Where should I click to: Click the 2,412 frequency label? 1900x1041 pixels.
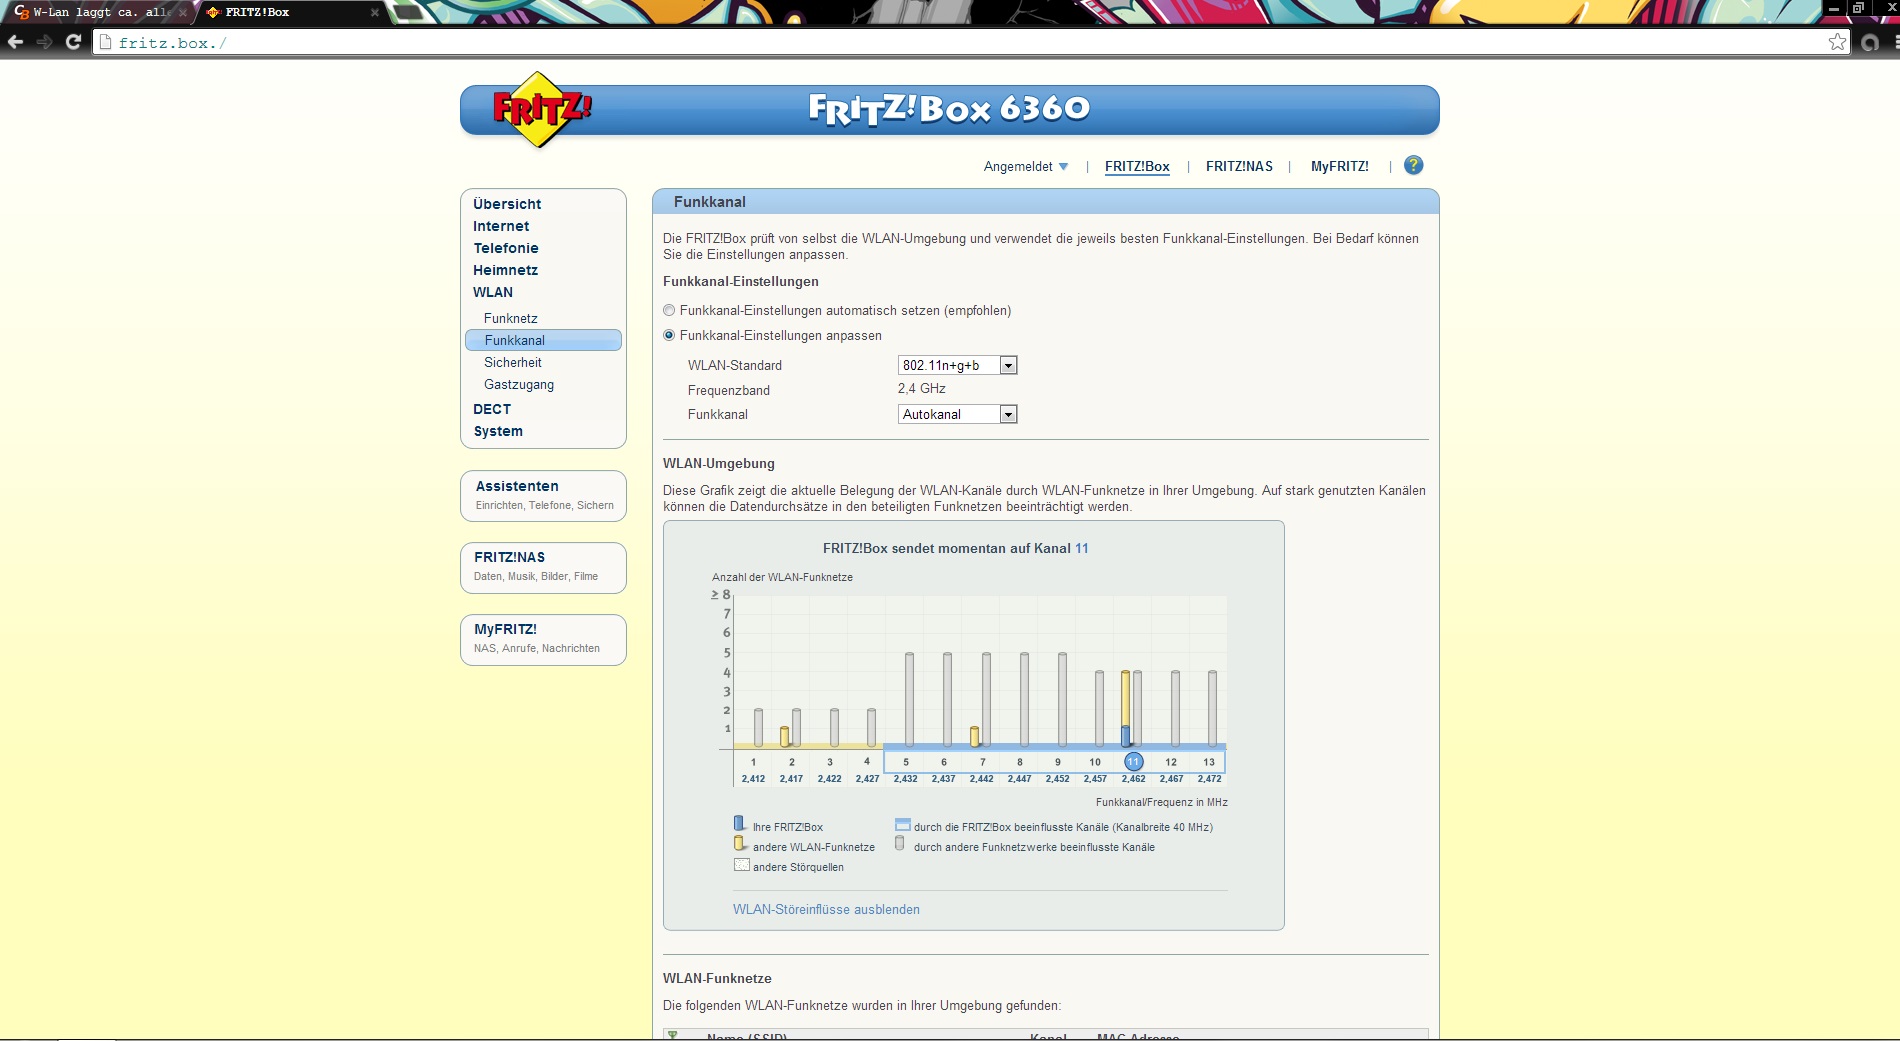(x=754, y=779)
